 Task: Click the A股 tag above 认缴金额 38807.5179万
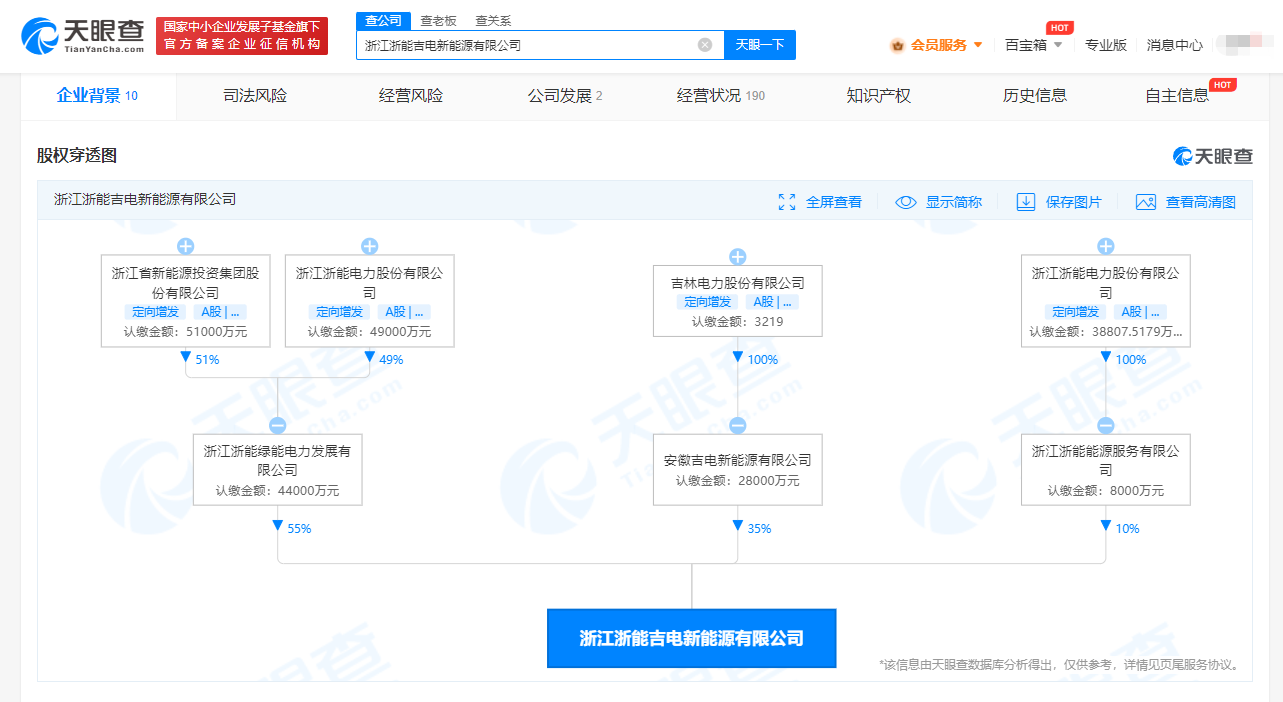coord(1139,312)
